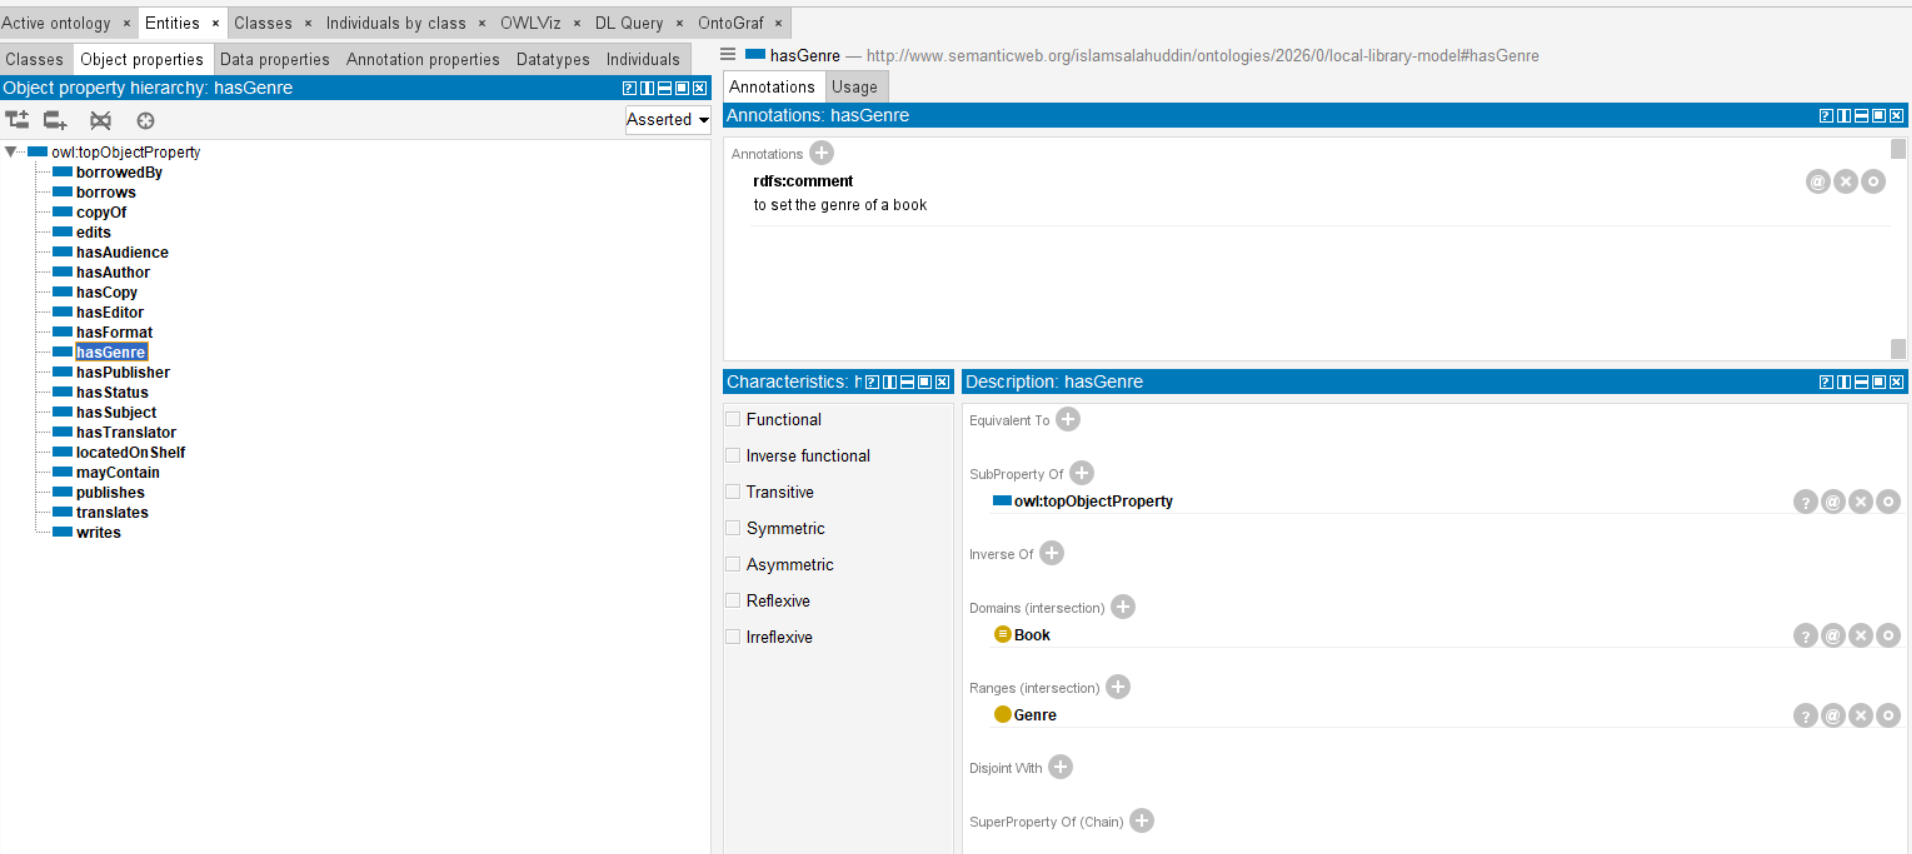1912x854 pixels.
Task: Click the add sibling property icon
Action: point(55,120)
